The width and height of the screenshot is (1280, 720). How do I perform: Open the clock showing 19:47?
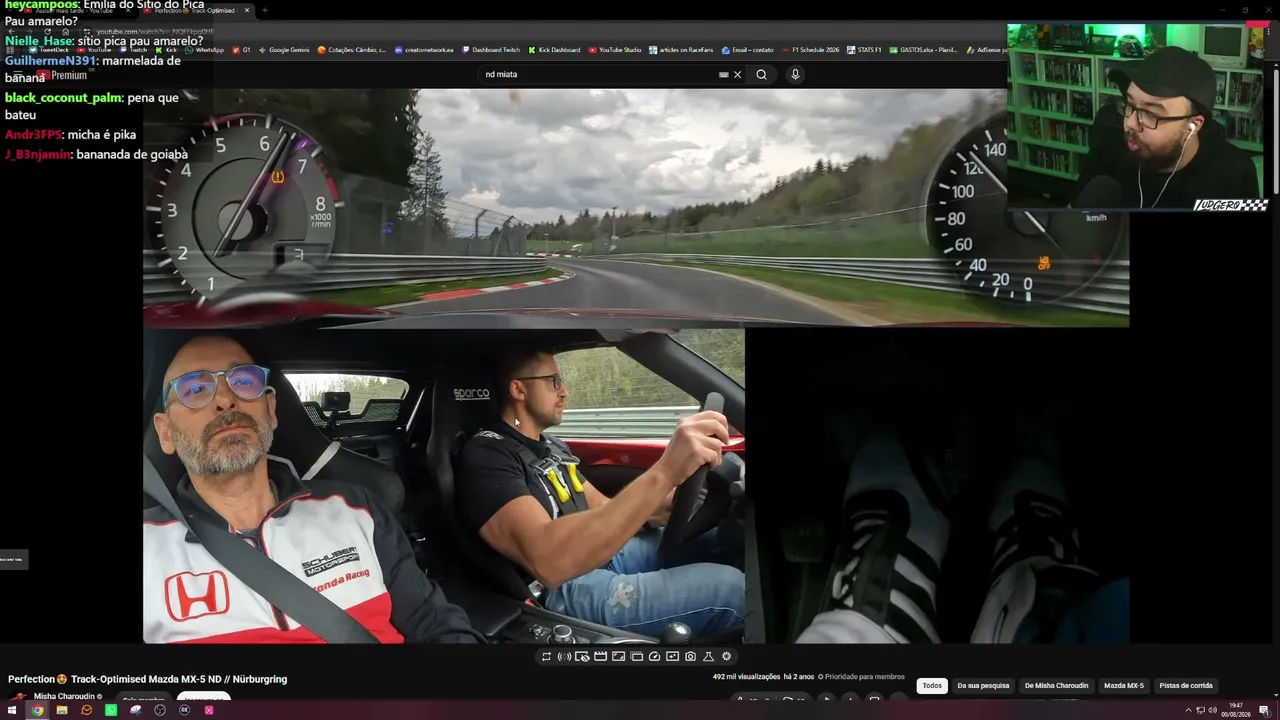tap(1236, 710)
